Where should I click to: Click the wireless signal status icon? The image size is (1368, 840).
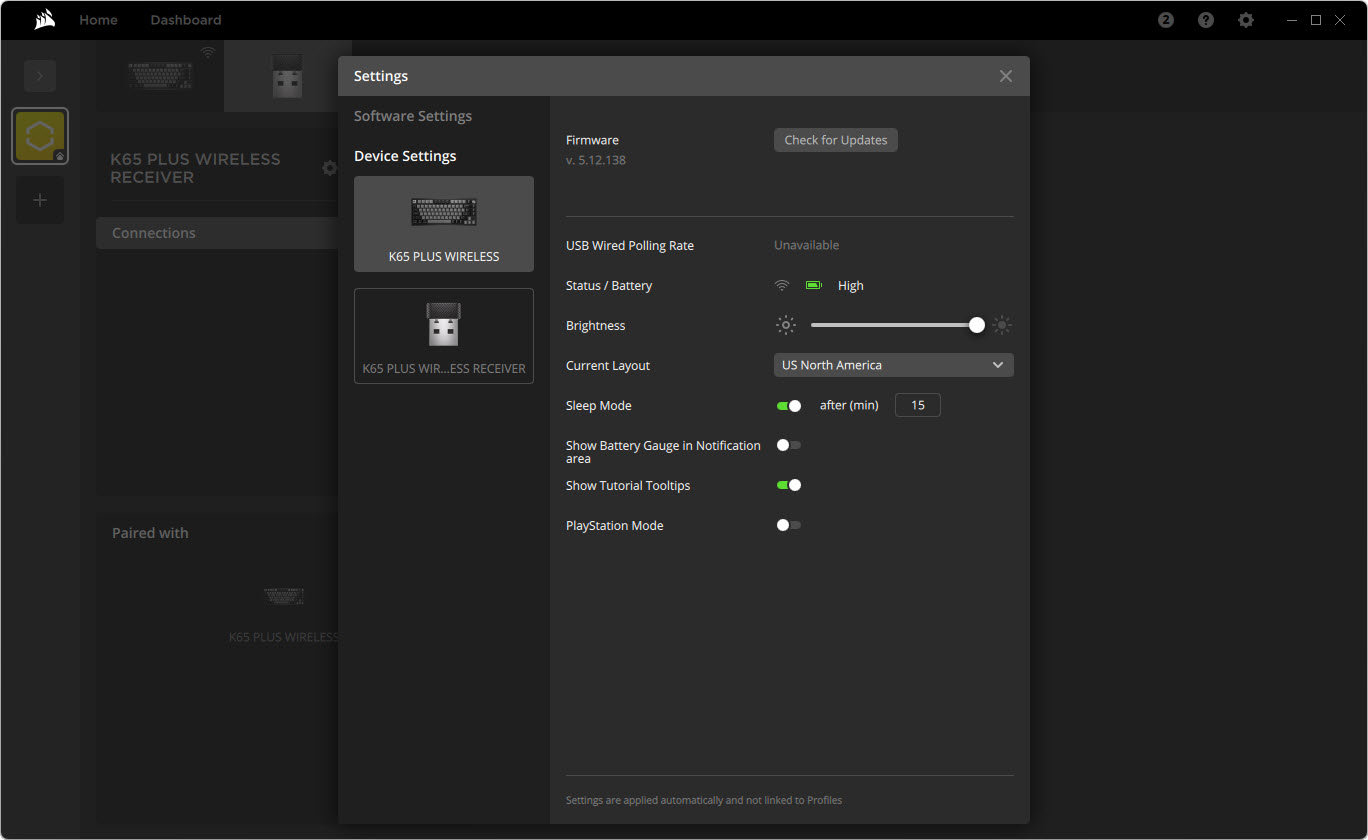pos(782,285)
